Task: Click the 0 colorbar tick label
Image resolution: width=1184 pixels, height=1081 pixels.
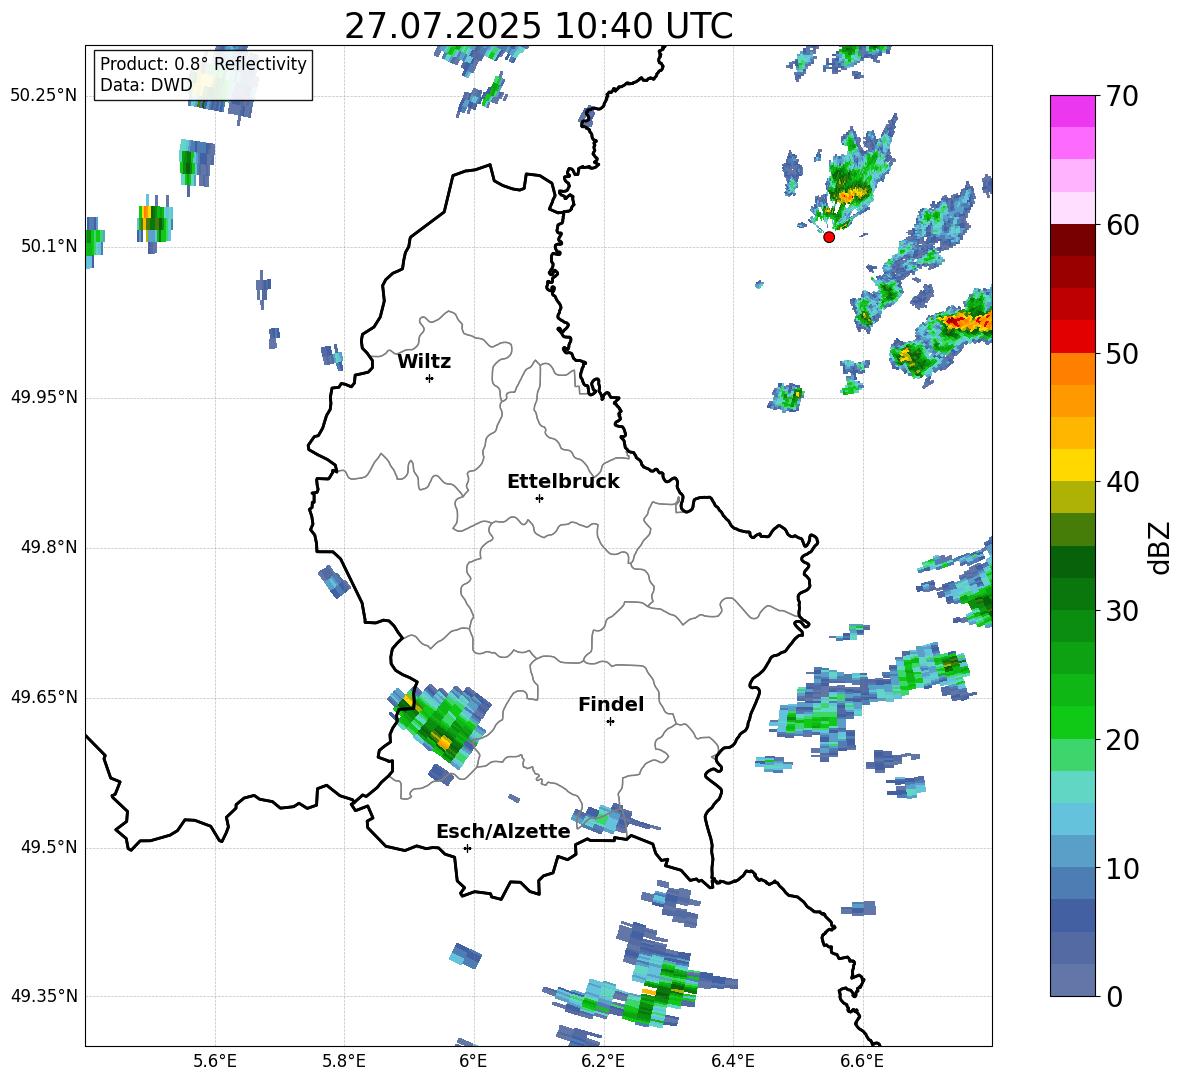Action: (1114, 996)
